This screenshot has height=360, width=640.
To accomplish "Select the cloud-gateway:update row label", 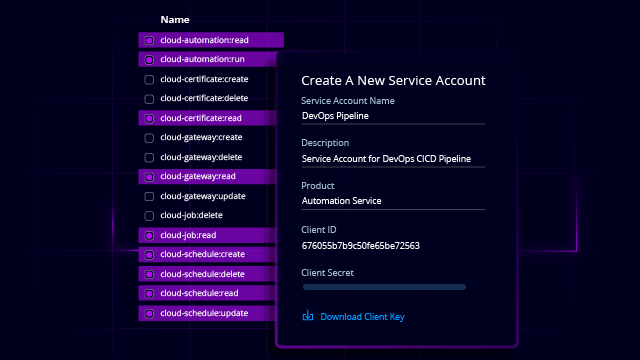I will [x=203, y=196].
